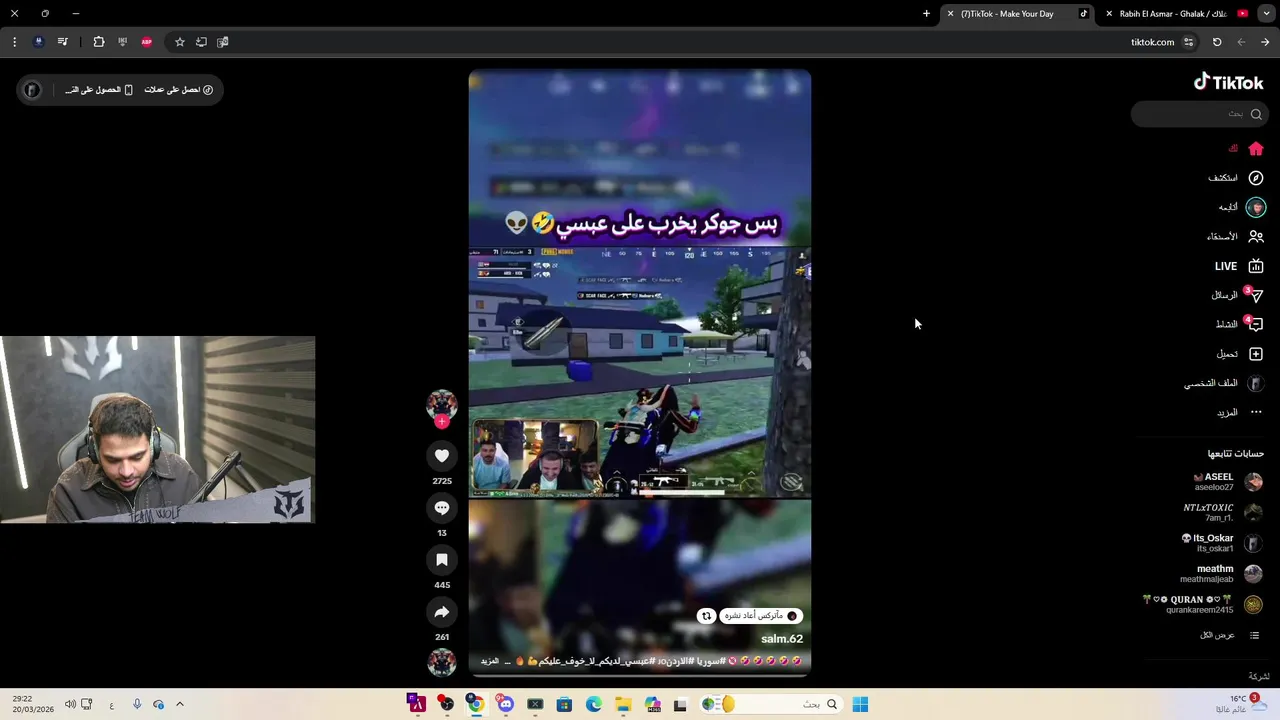Save the video with the bookmark icon
The height and width of the screenshot is (720, 1280).
coord(442,560)
